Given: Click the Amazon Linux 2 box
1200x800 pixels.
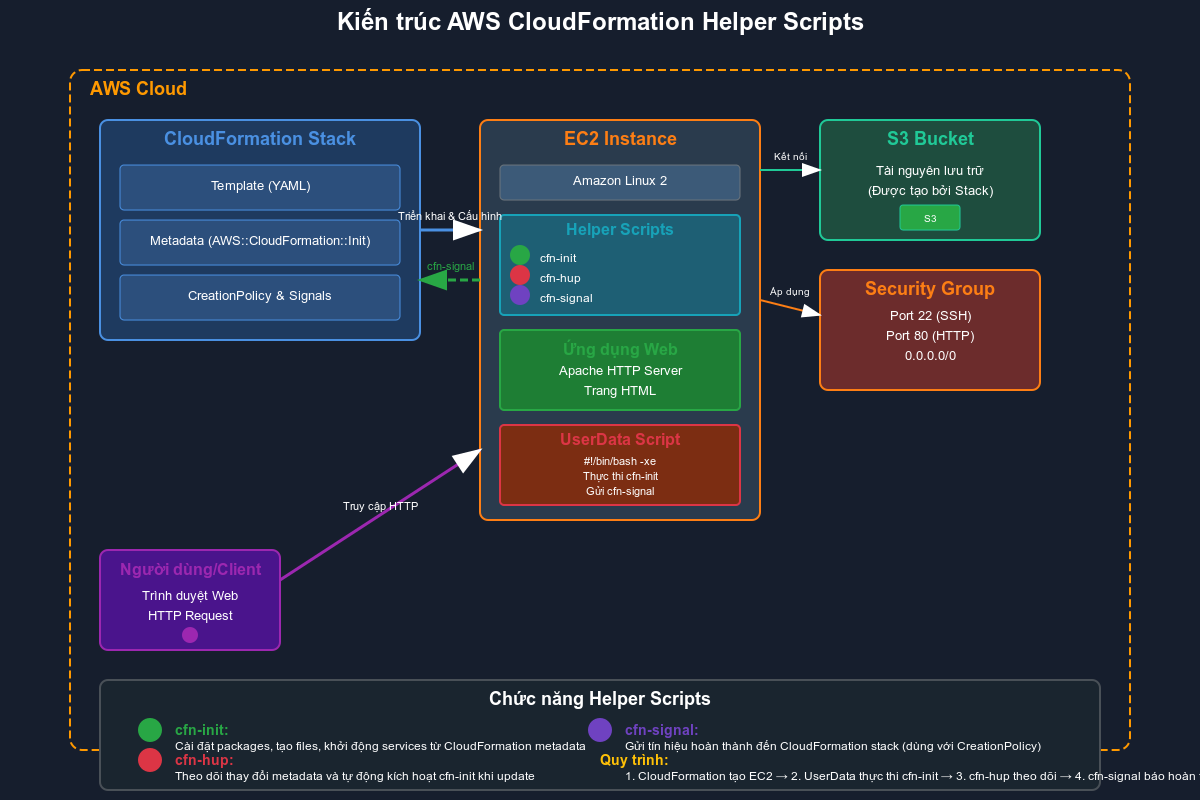Looking at the screenshot, I should coord(620,182).
